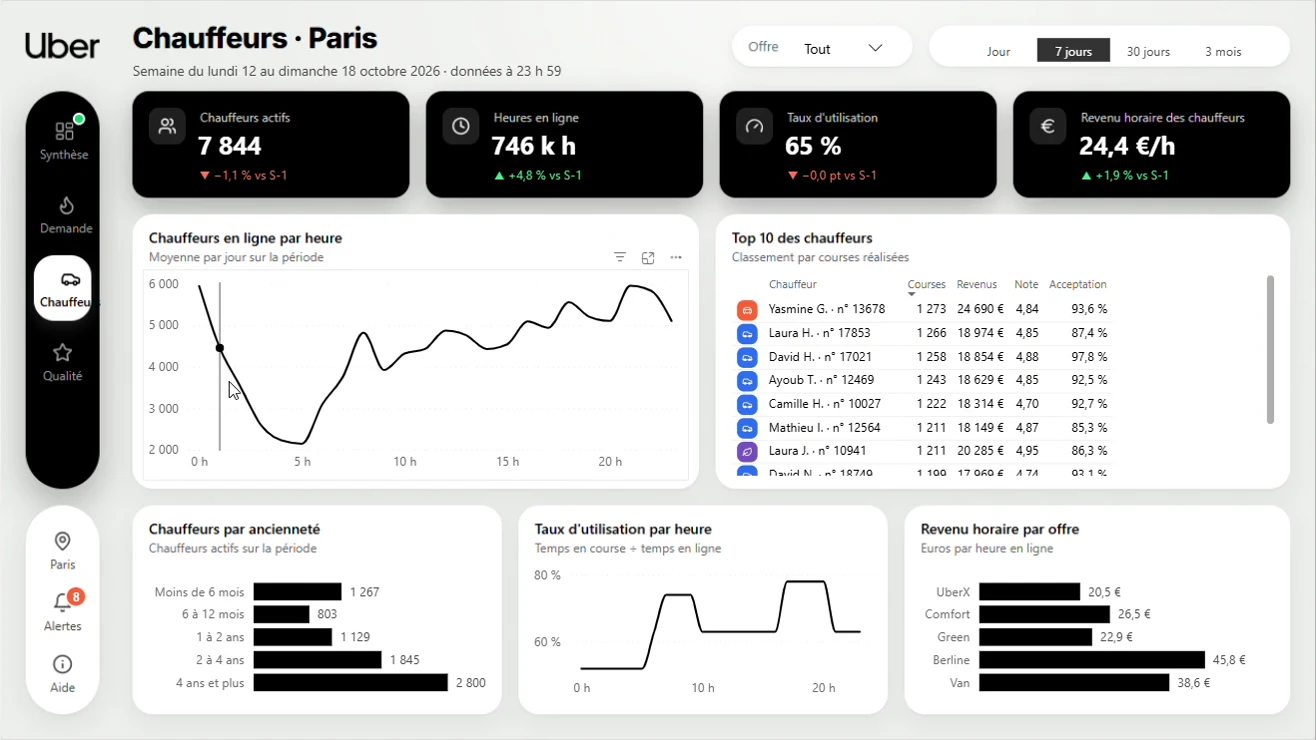Image resolution: width=1316 pixels, height=740 pixels.
Task: Click Top 10 table vertical scrollbar
Action: (1271, 349)
